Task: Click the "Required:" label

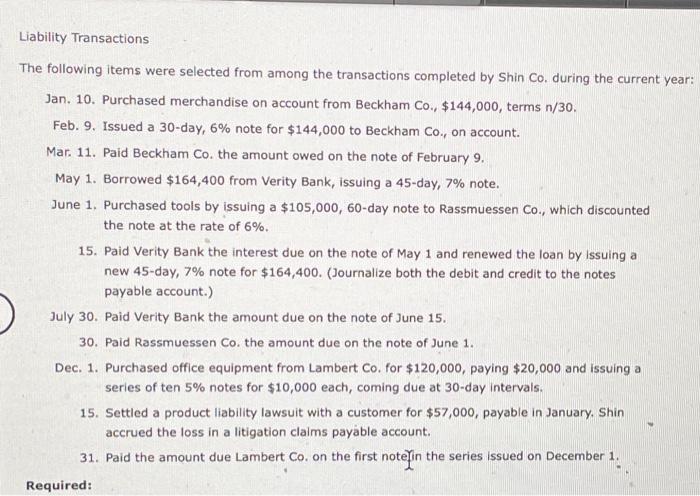Action: (59, 485)
